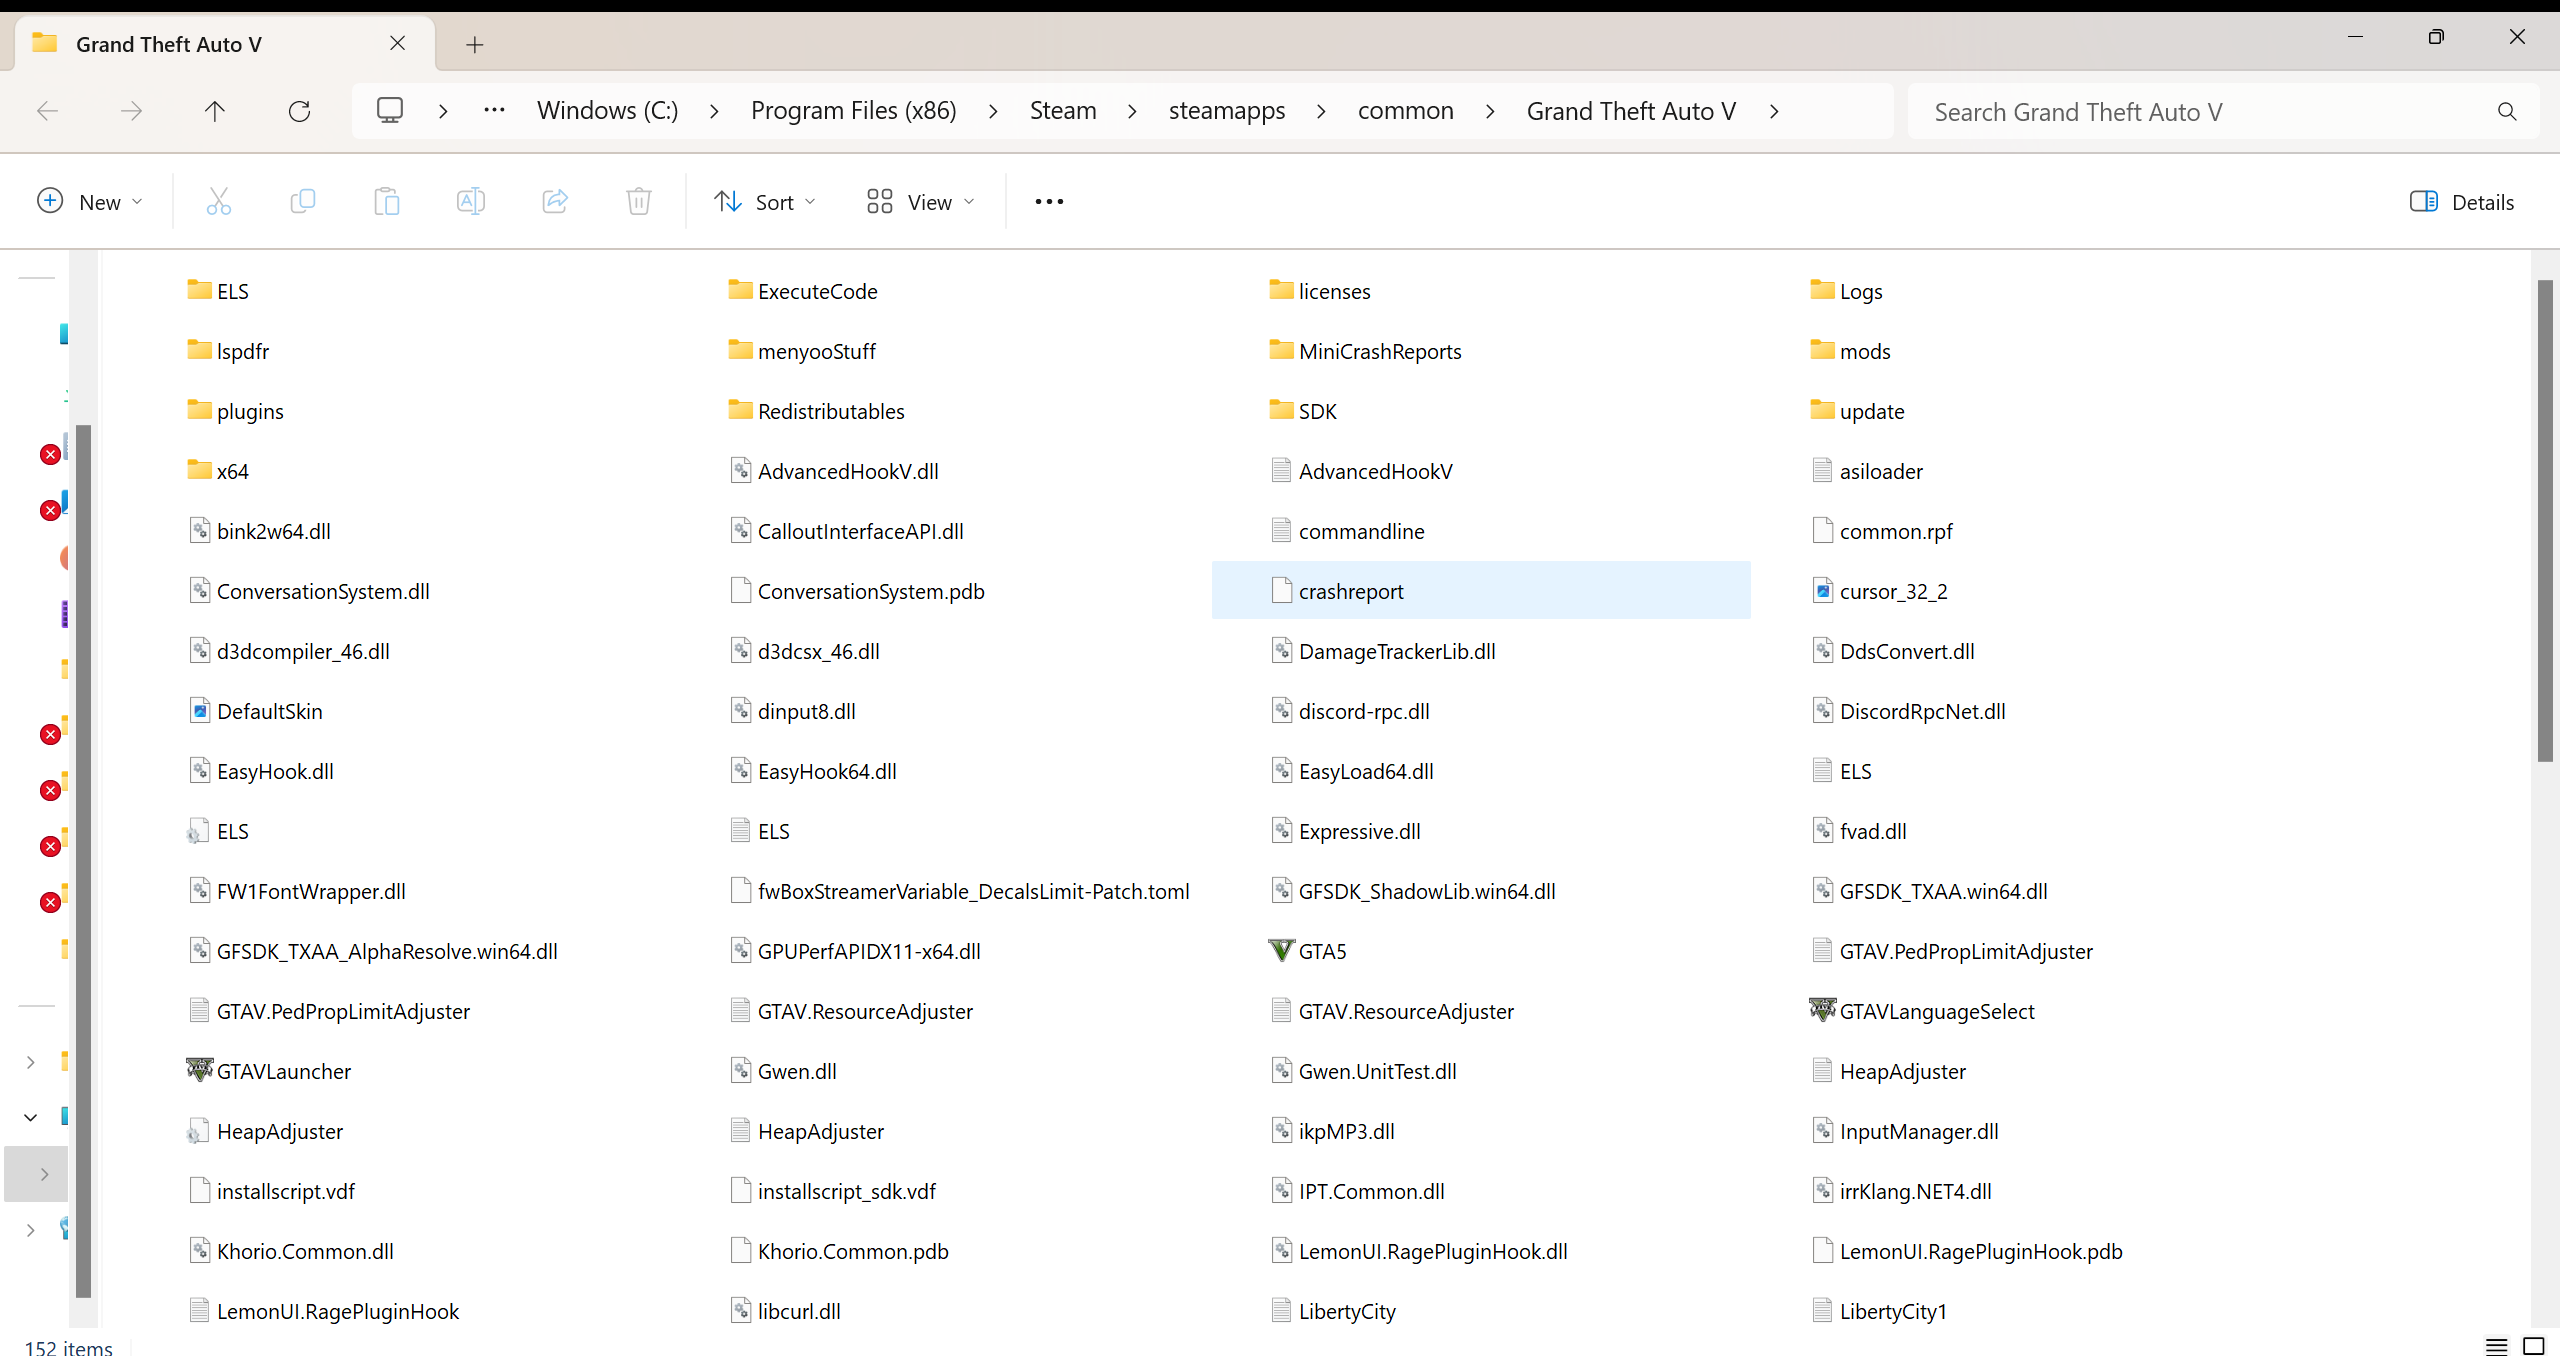Open the Sort dropdown
This screenshot has height=1356, width=2560.
tap(765, 202)
